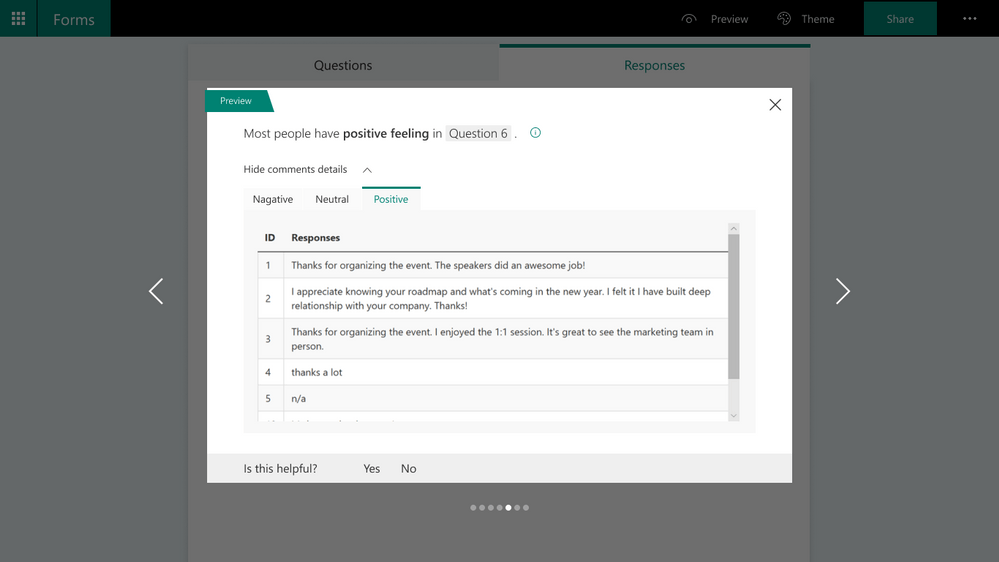This screenshot has height=562, width=999.
Task: Click the info icon beside Question 6
Action: (535, 133)
